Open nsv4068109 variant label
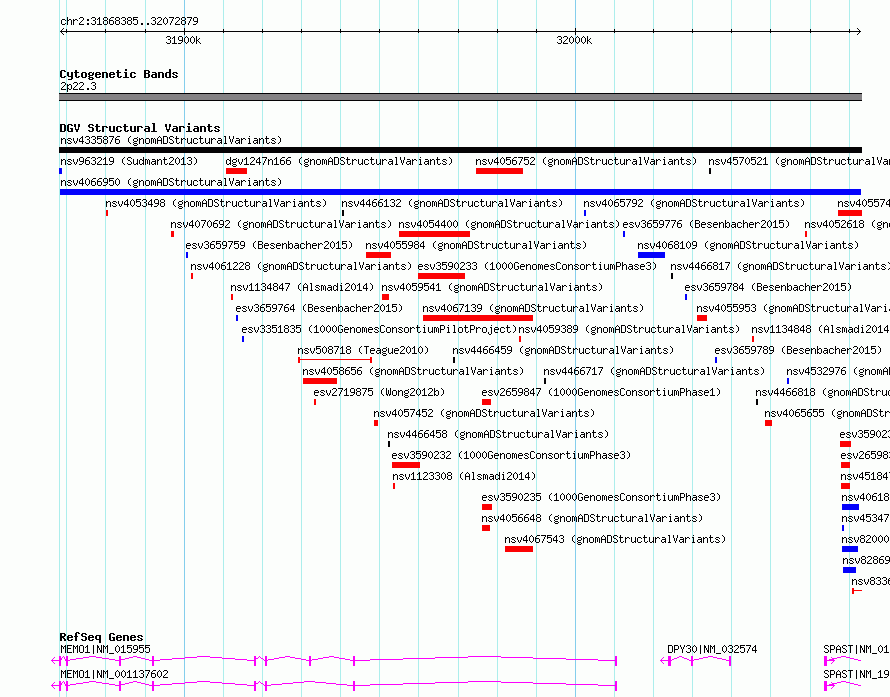 click(748, 245)
